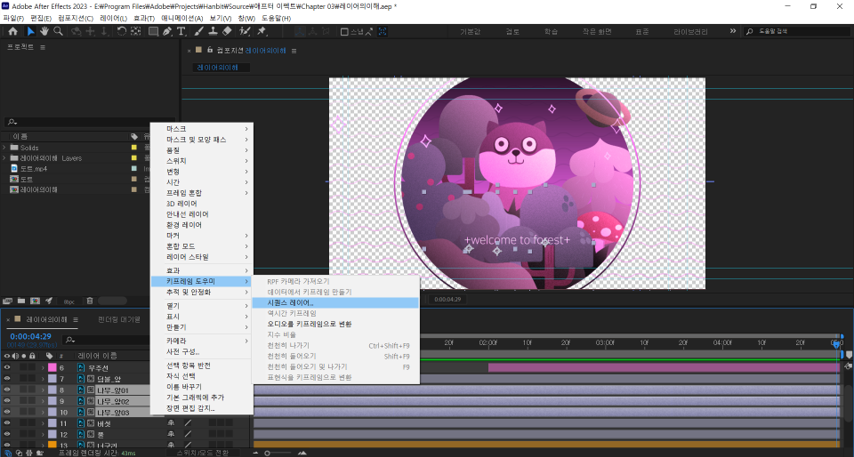Click the Home icon in the toolbar
Image resolution: width=854 pixels, height=457 pixels.
13,32
